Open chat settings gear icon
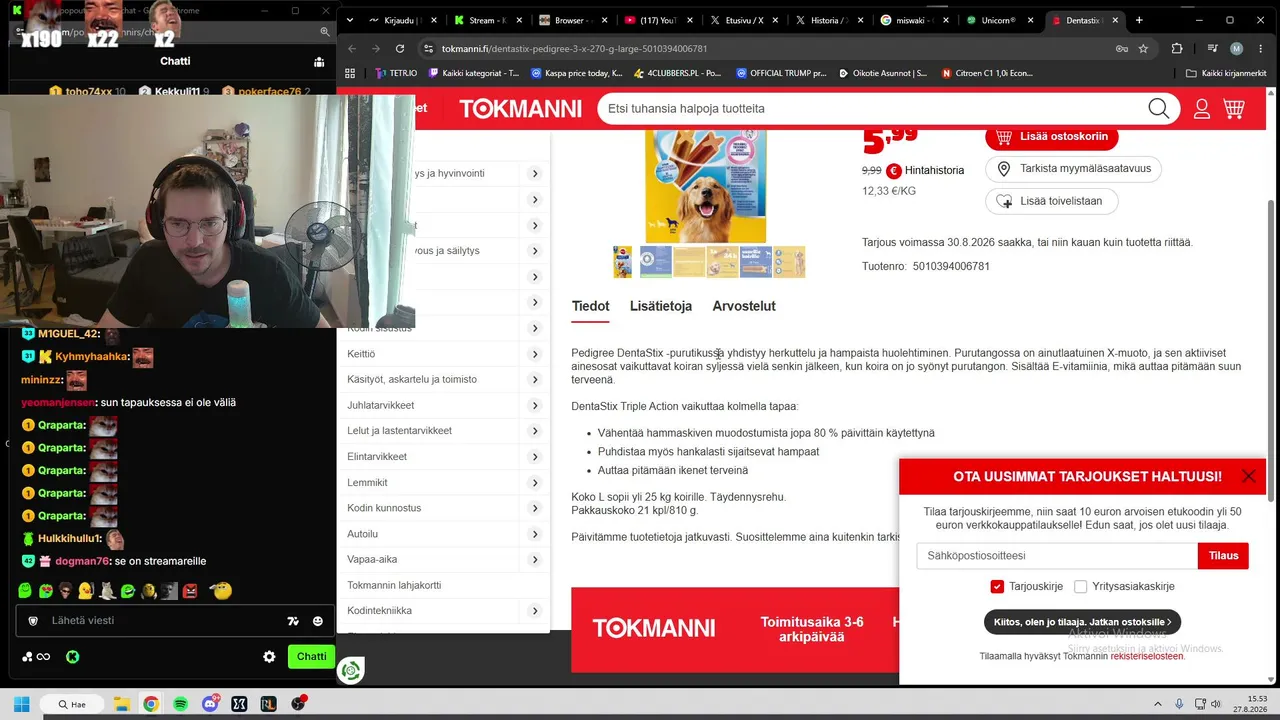This screenshot has width=1280, height=720. click(269, 657)
